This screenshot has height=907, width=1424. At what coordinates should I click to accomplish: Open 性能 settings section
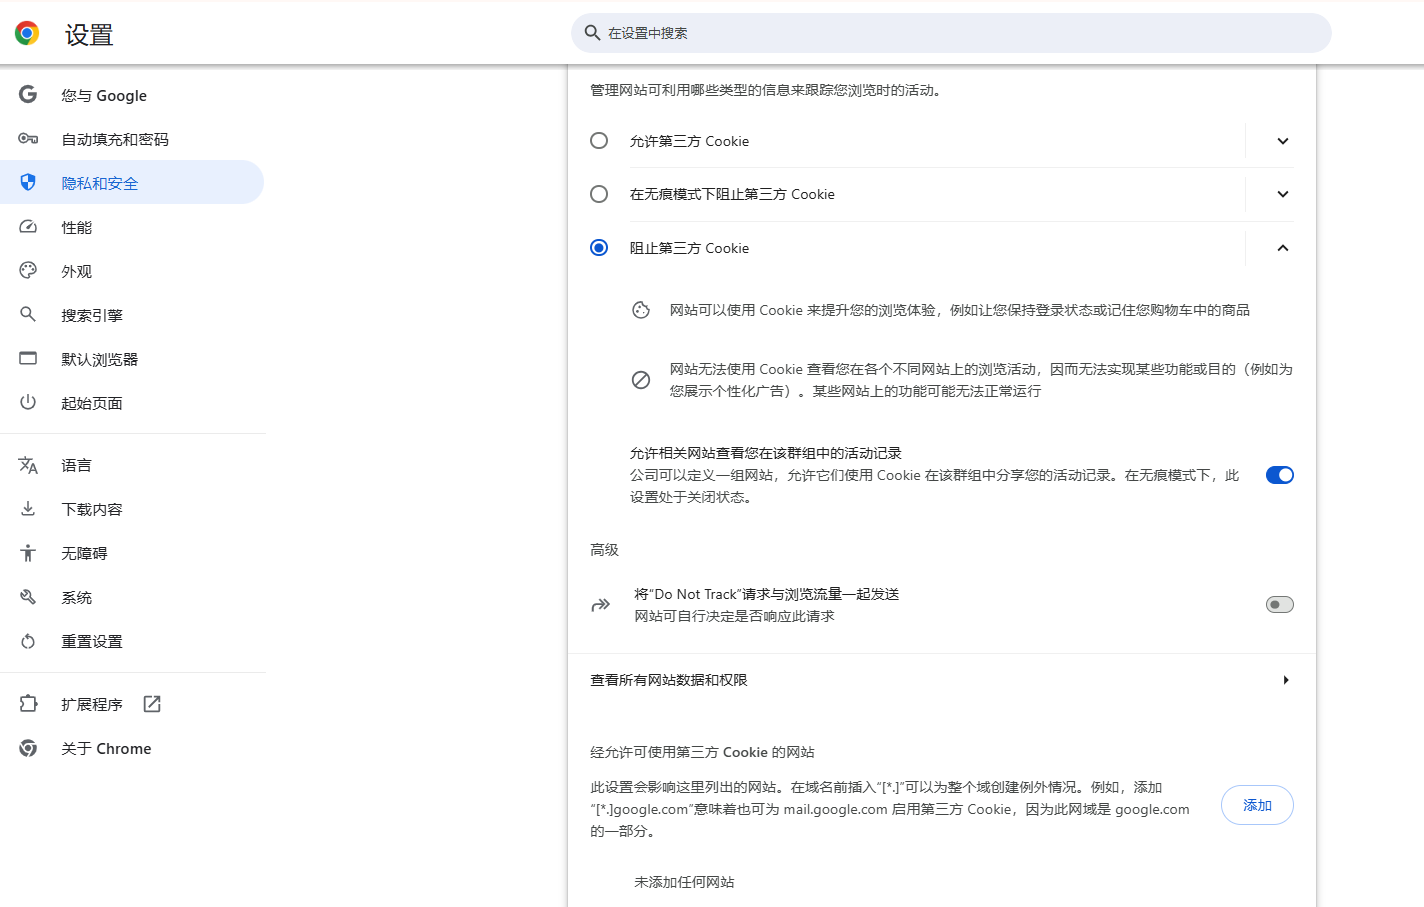(133, 227)
